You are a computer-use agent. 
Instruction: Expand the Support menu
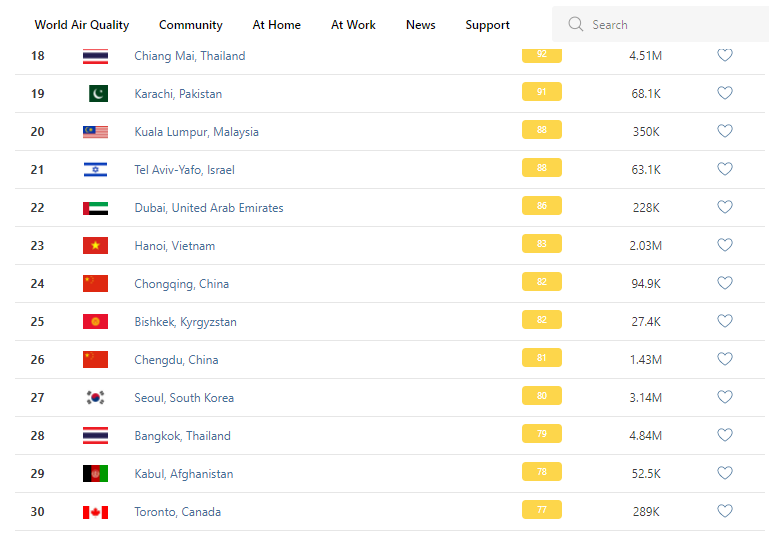(x=487, y=25)
